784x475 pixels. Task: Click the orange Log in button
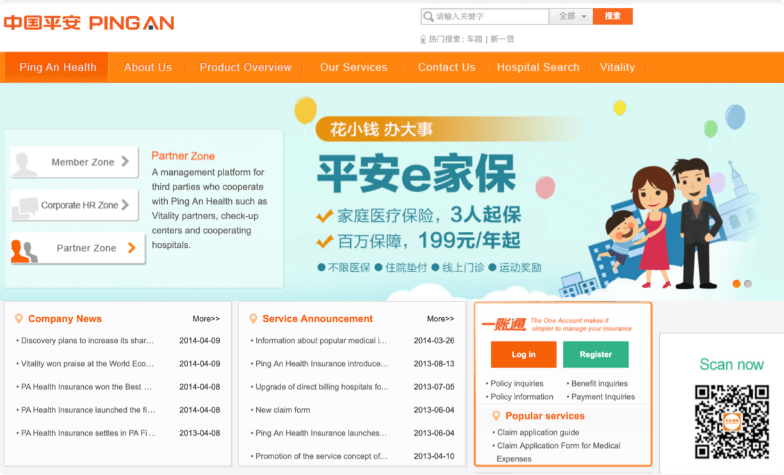[x=524, y=354]
